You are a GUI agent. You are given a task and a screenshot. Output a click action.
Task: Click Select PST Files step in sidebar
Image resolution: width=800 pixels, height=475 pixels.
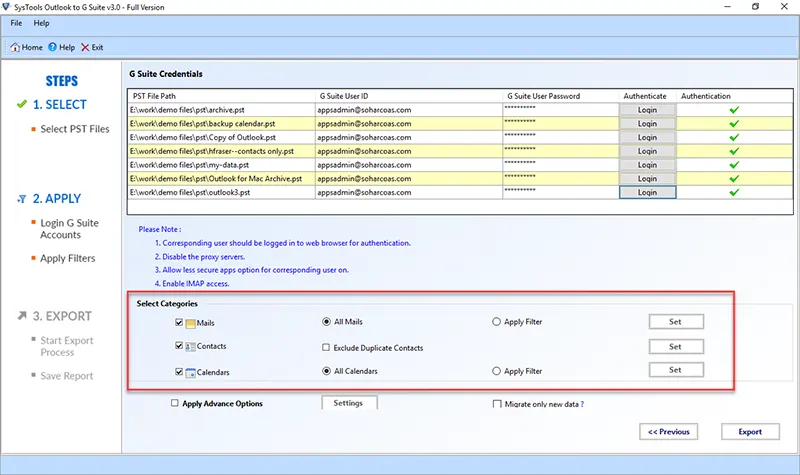coord(74,129)
